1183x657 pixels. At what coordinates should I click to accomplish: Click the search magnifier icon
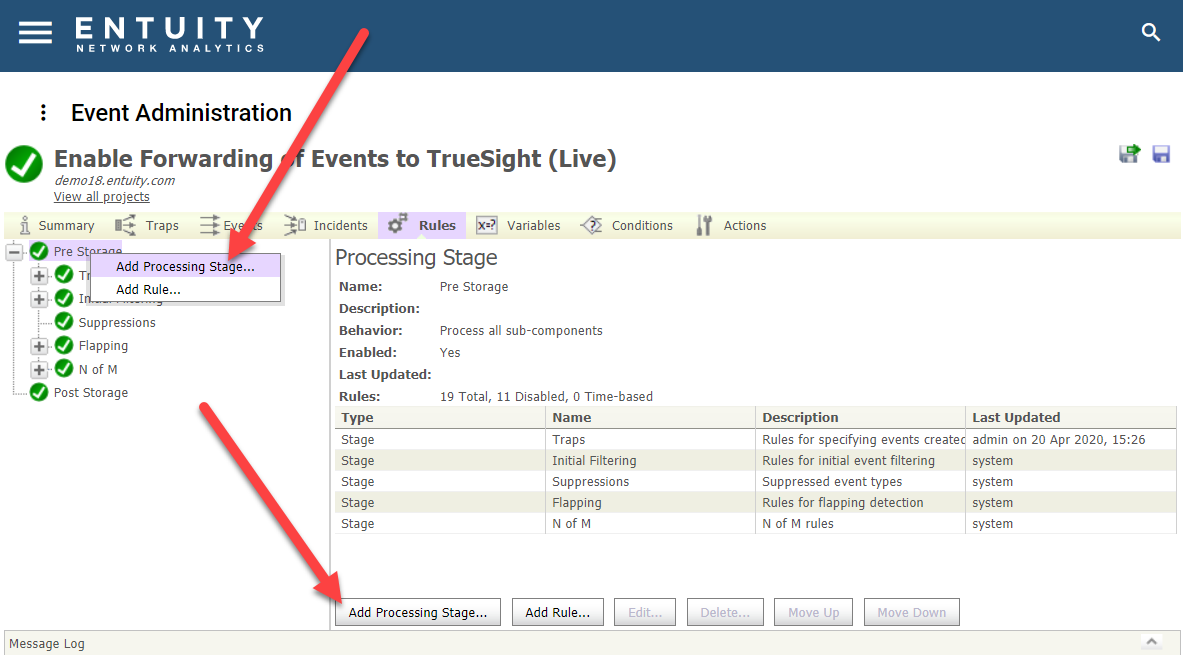click(x=1151, y=32)
